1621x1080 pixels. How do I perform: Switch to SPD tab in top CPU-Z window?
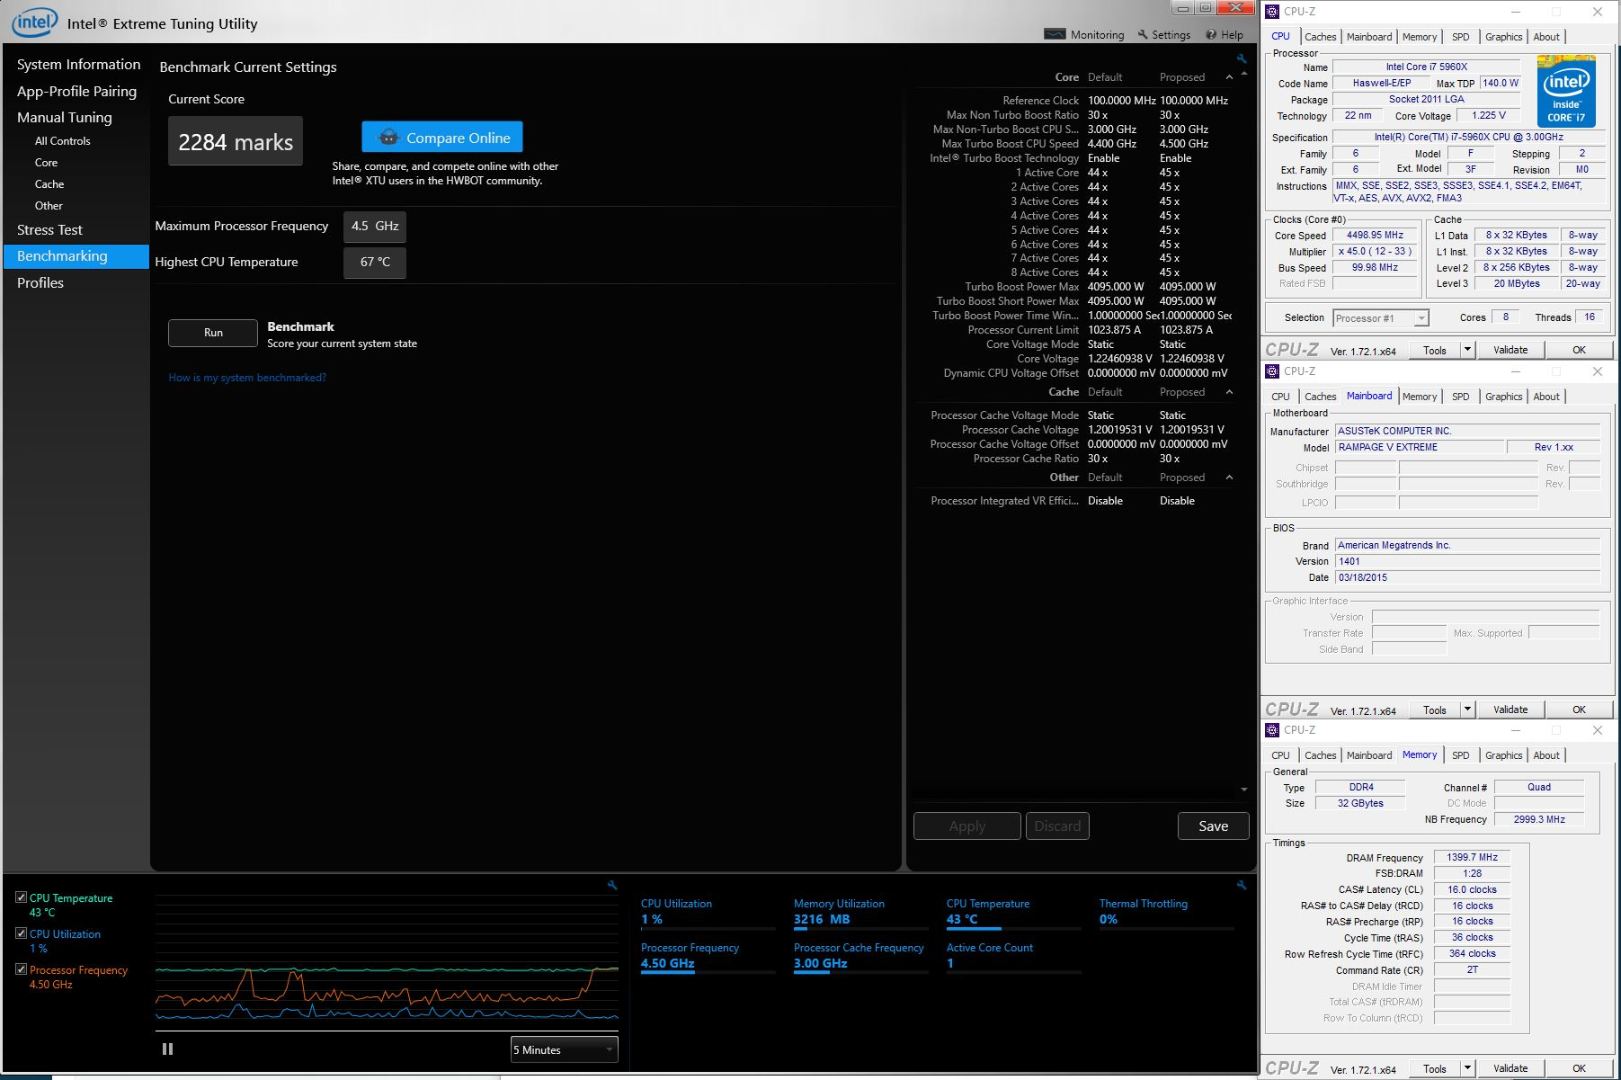tap(1460, 37)
